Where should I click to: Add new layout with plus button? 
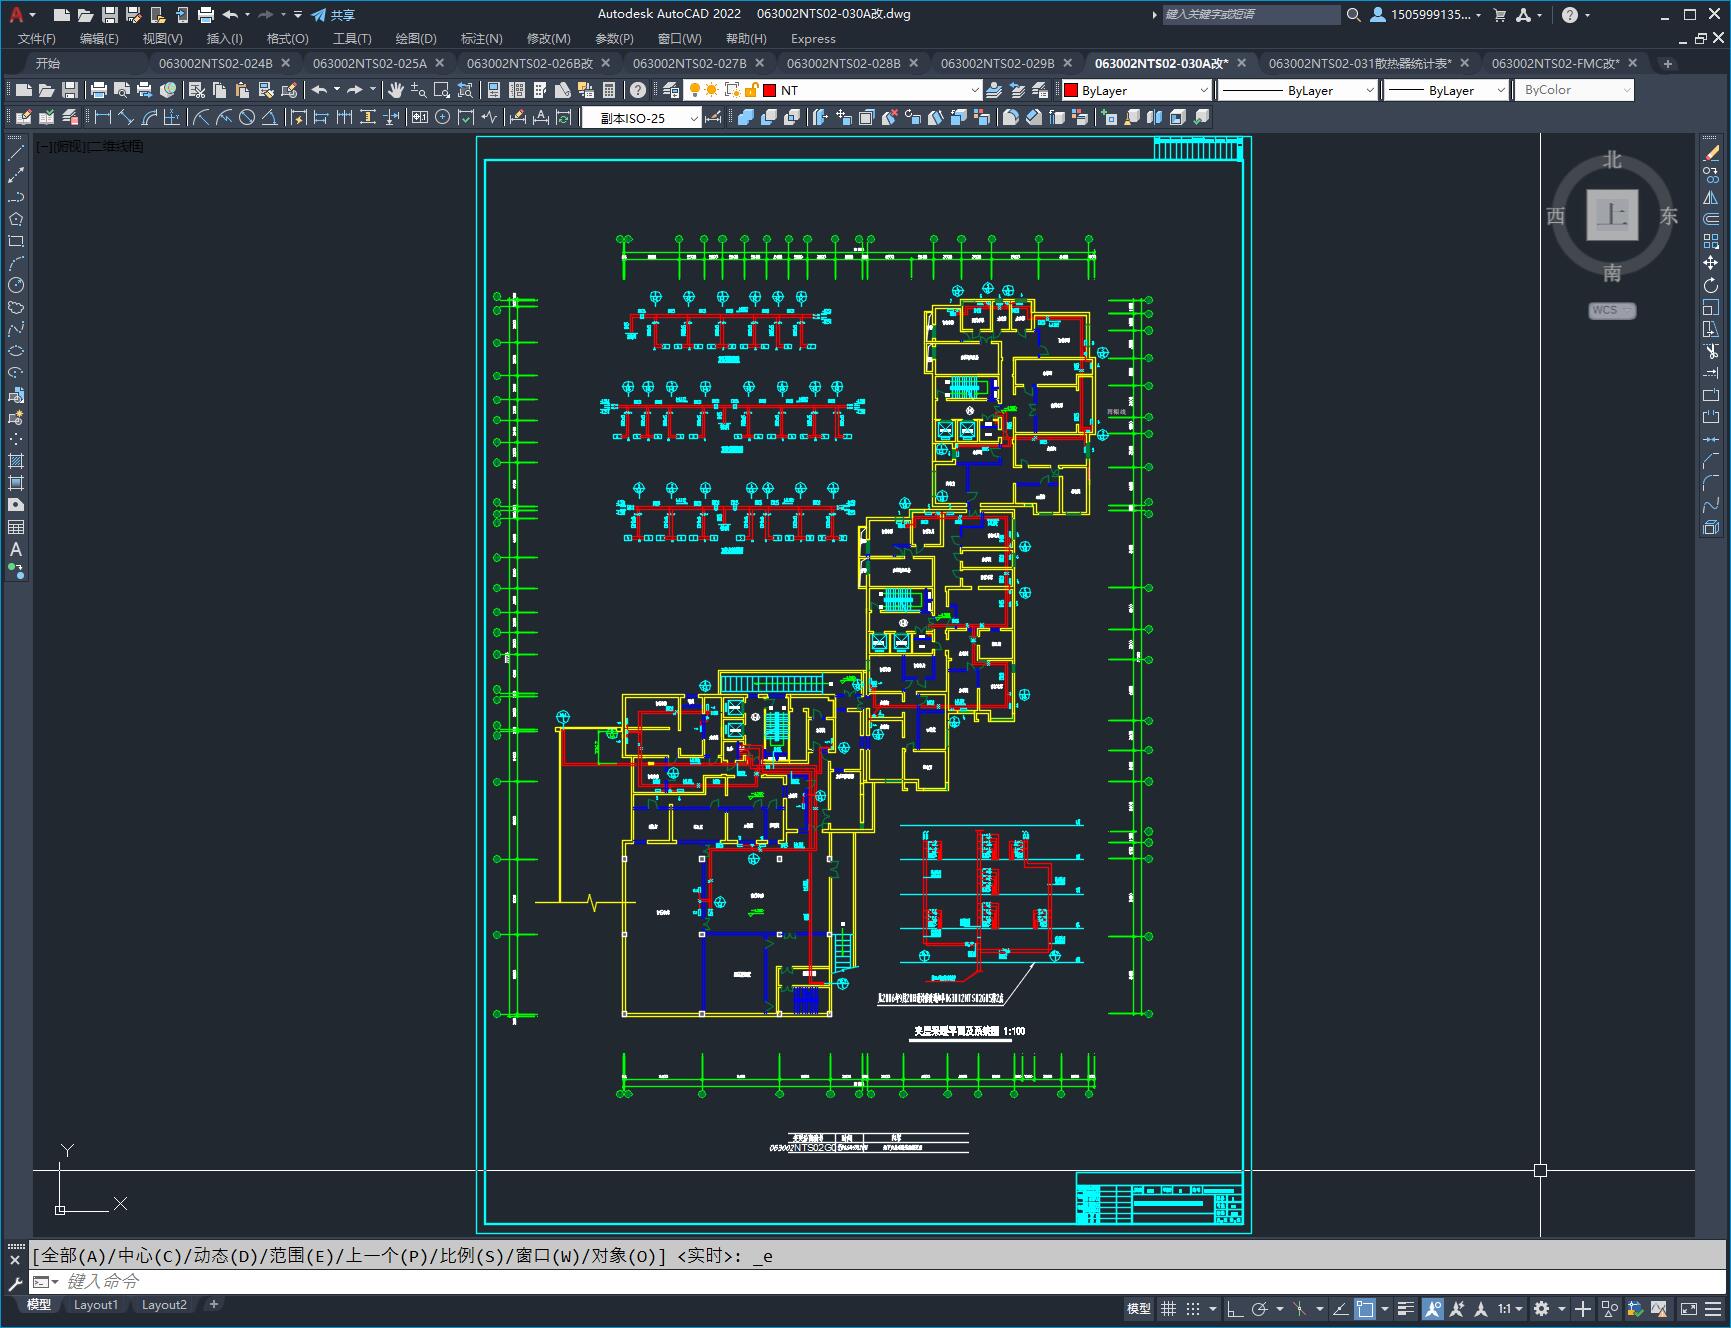point(213,1304)
